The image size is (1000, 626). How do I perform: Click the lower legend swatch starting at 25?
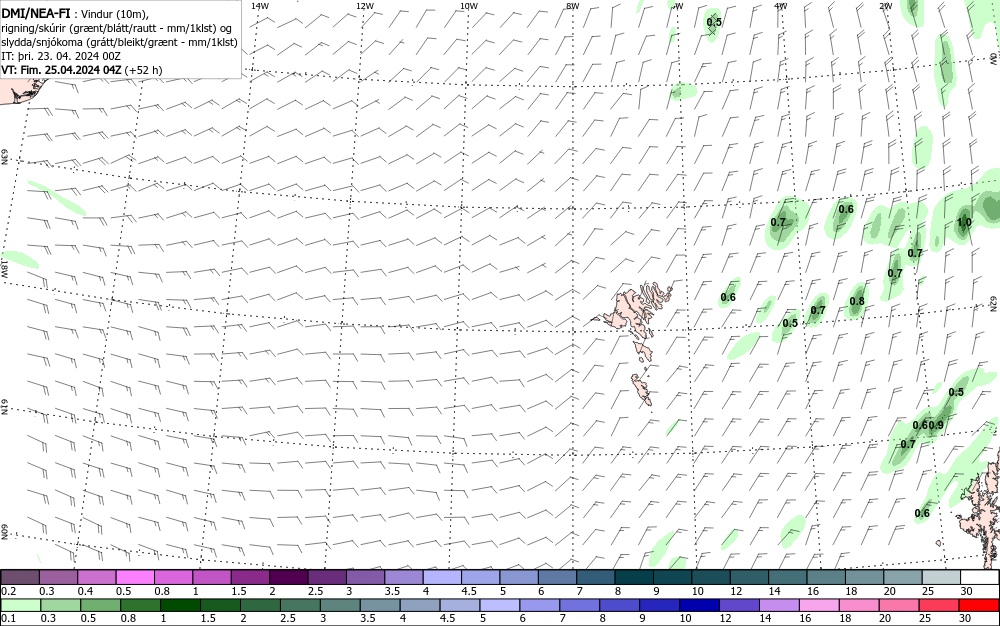click(938, 605)
